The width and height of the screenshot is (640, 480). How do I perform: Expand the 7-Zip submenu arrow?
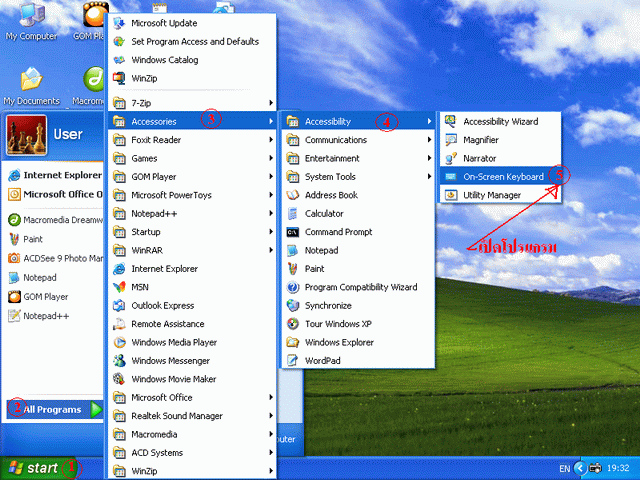(271, 103)
